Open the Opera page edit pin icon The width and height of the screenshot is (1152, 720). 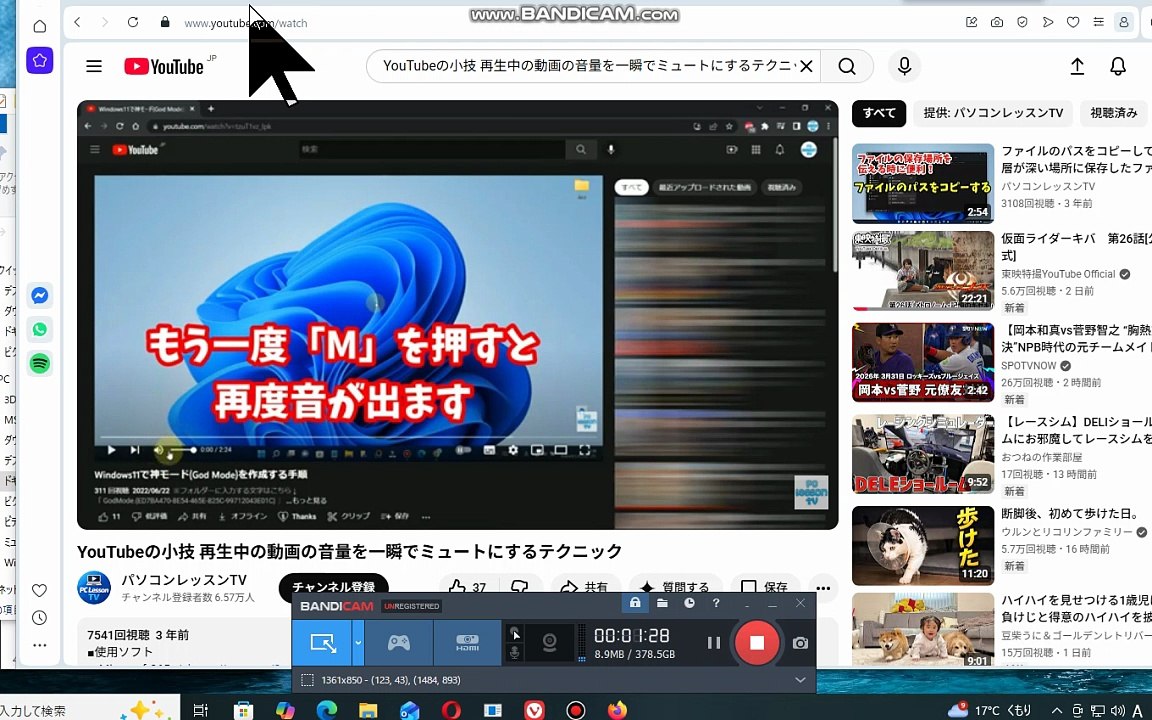tap(971, 22)
